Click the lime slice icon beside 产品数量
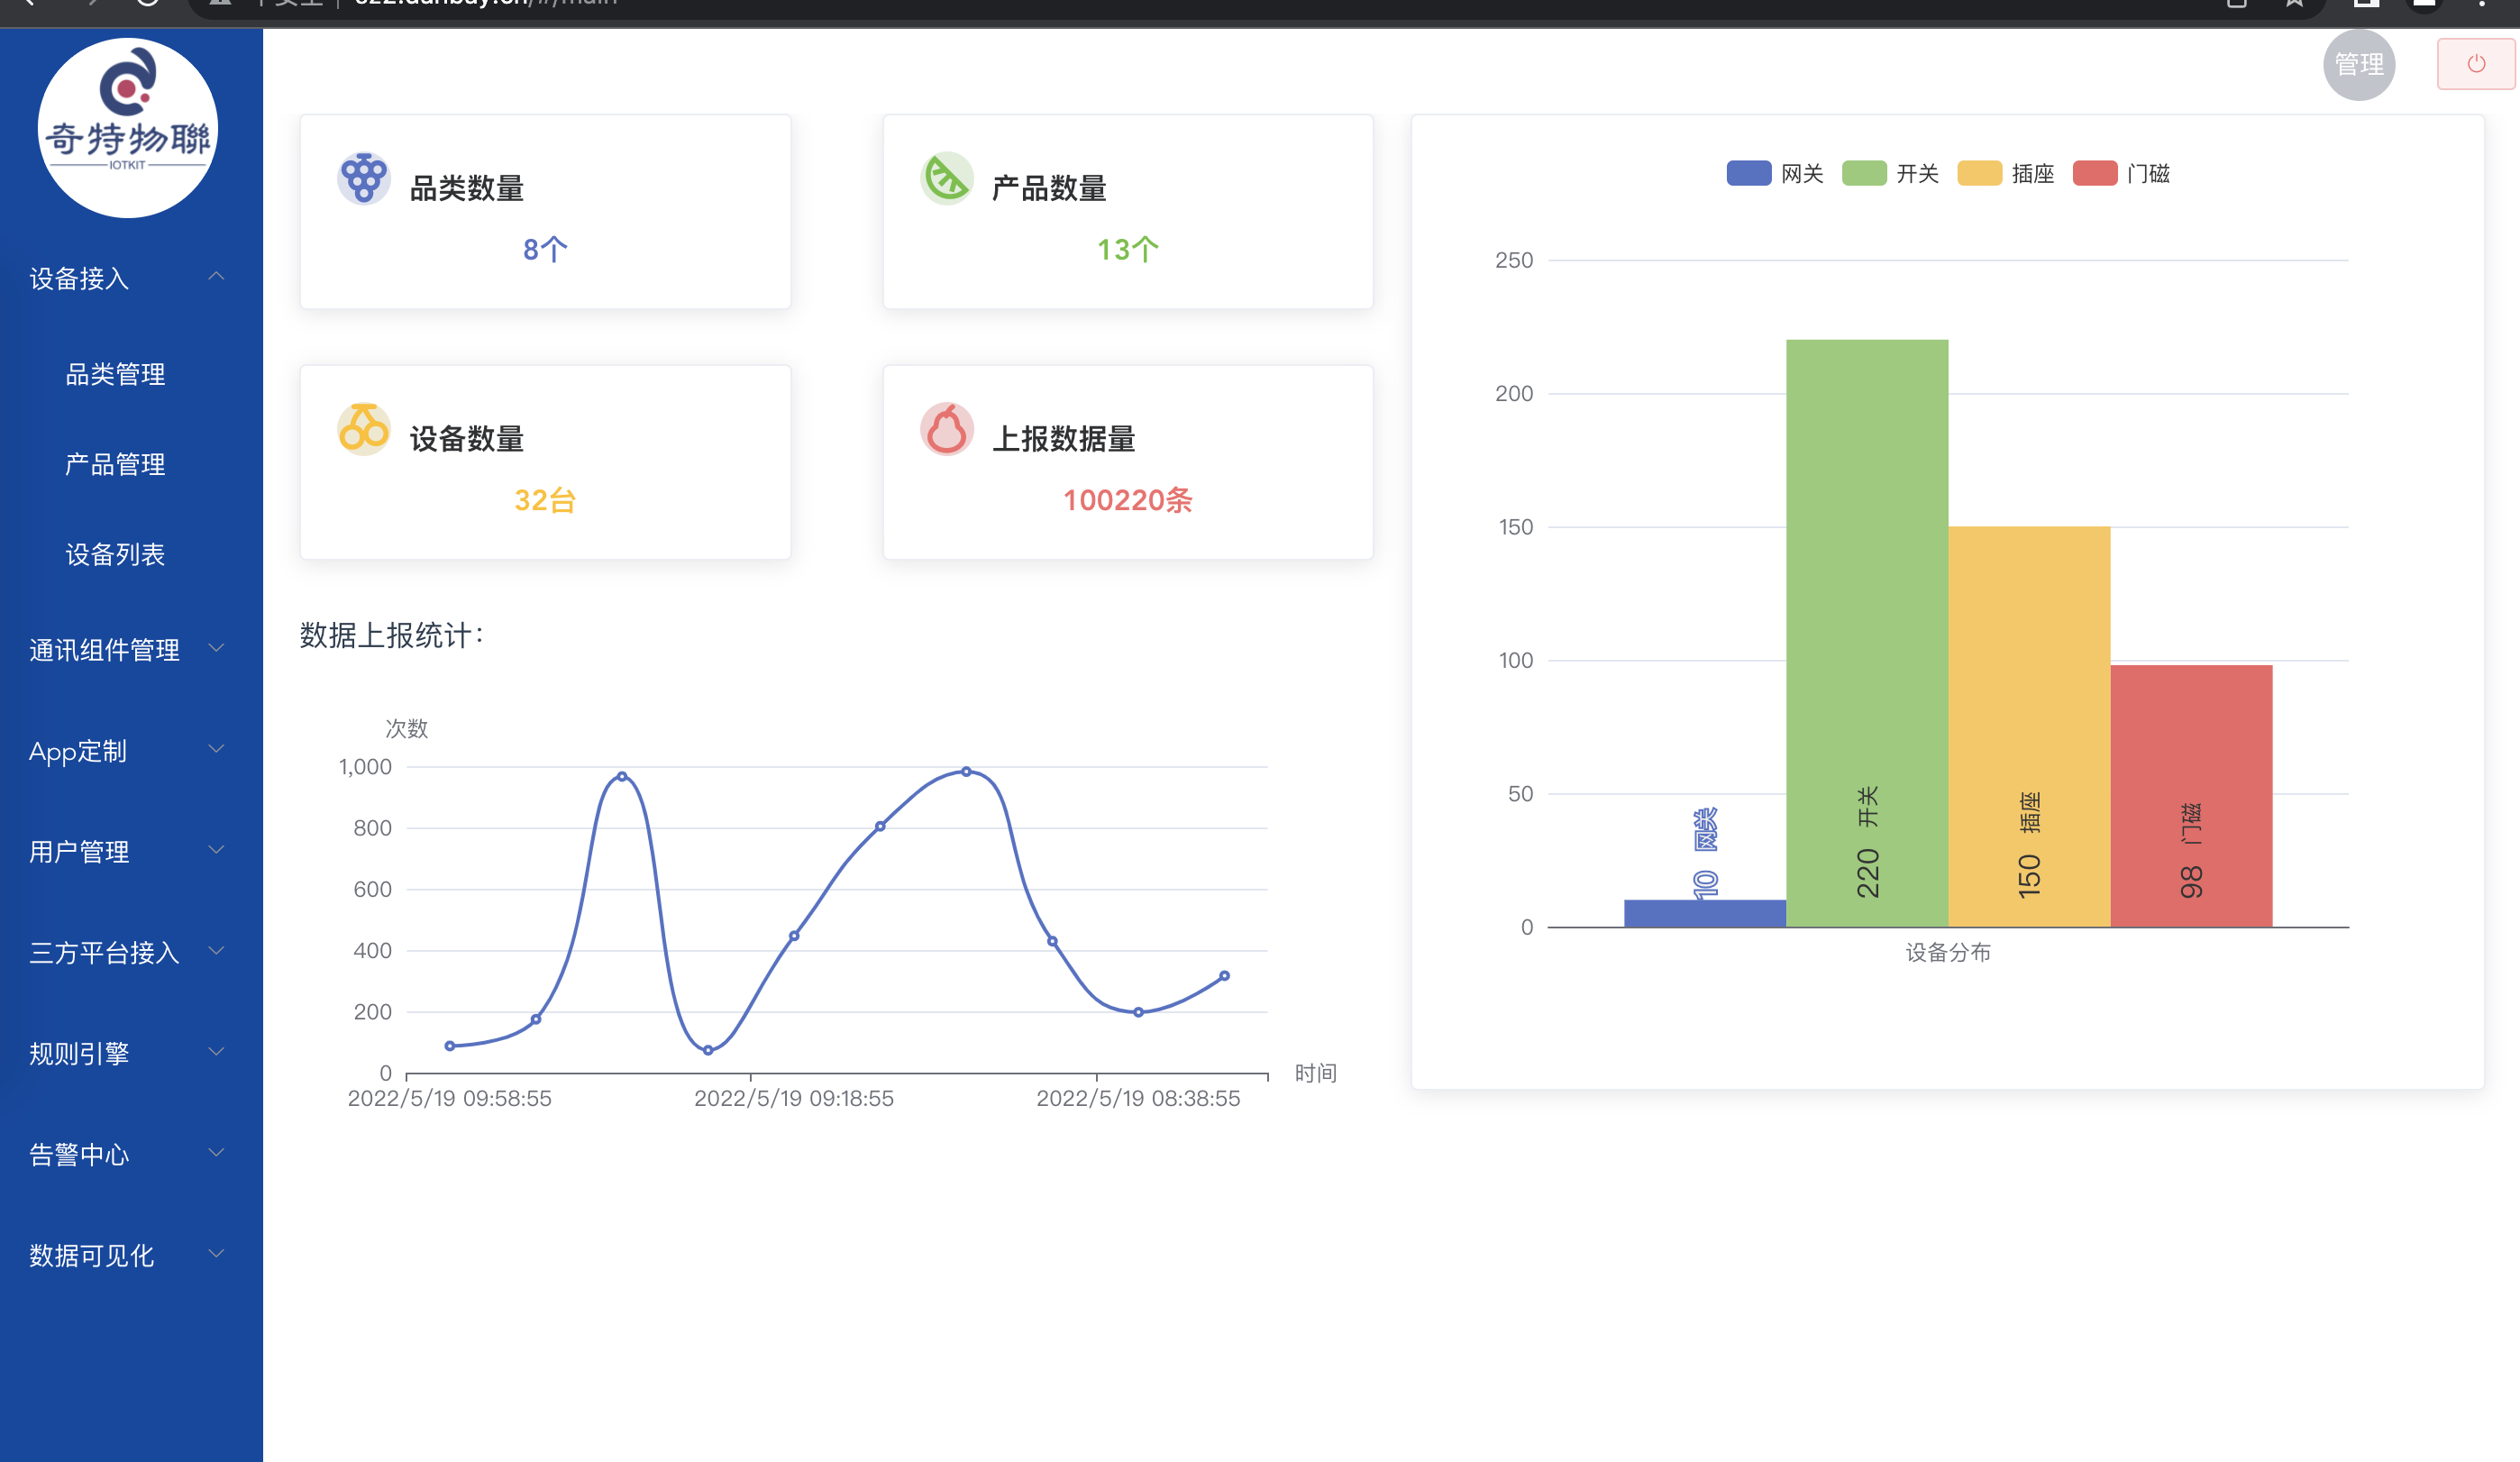This screenshot has height=1462, width=2520. (x=946, y=179)
